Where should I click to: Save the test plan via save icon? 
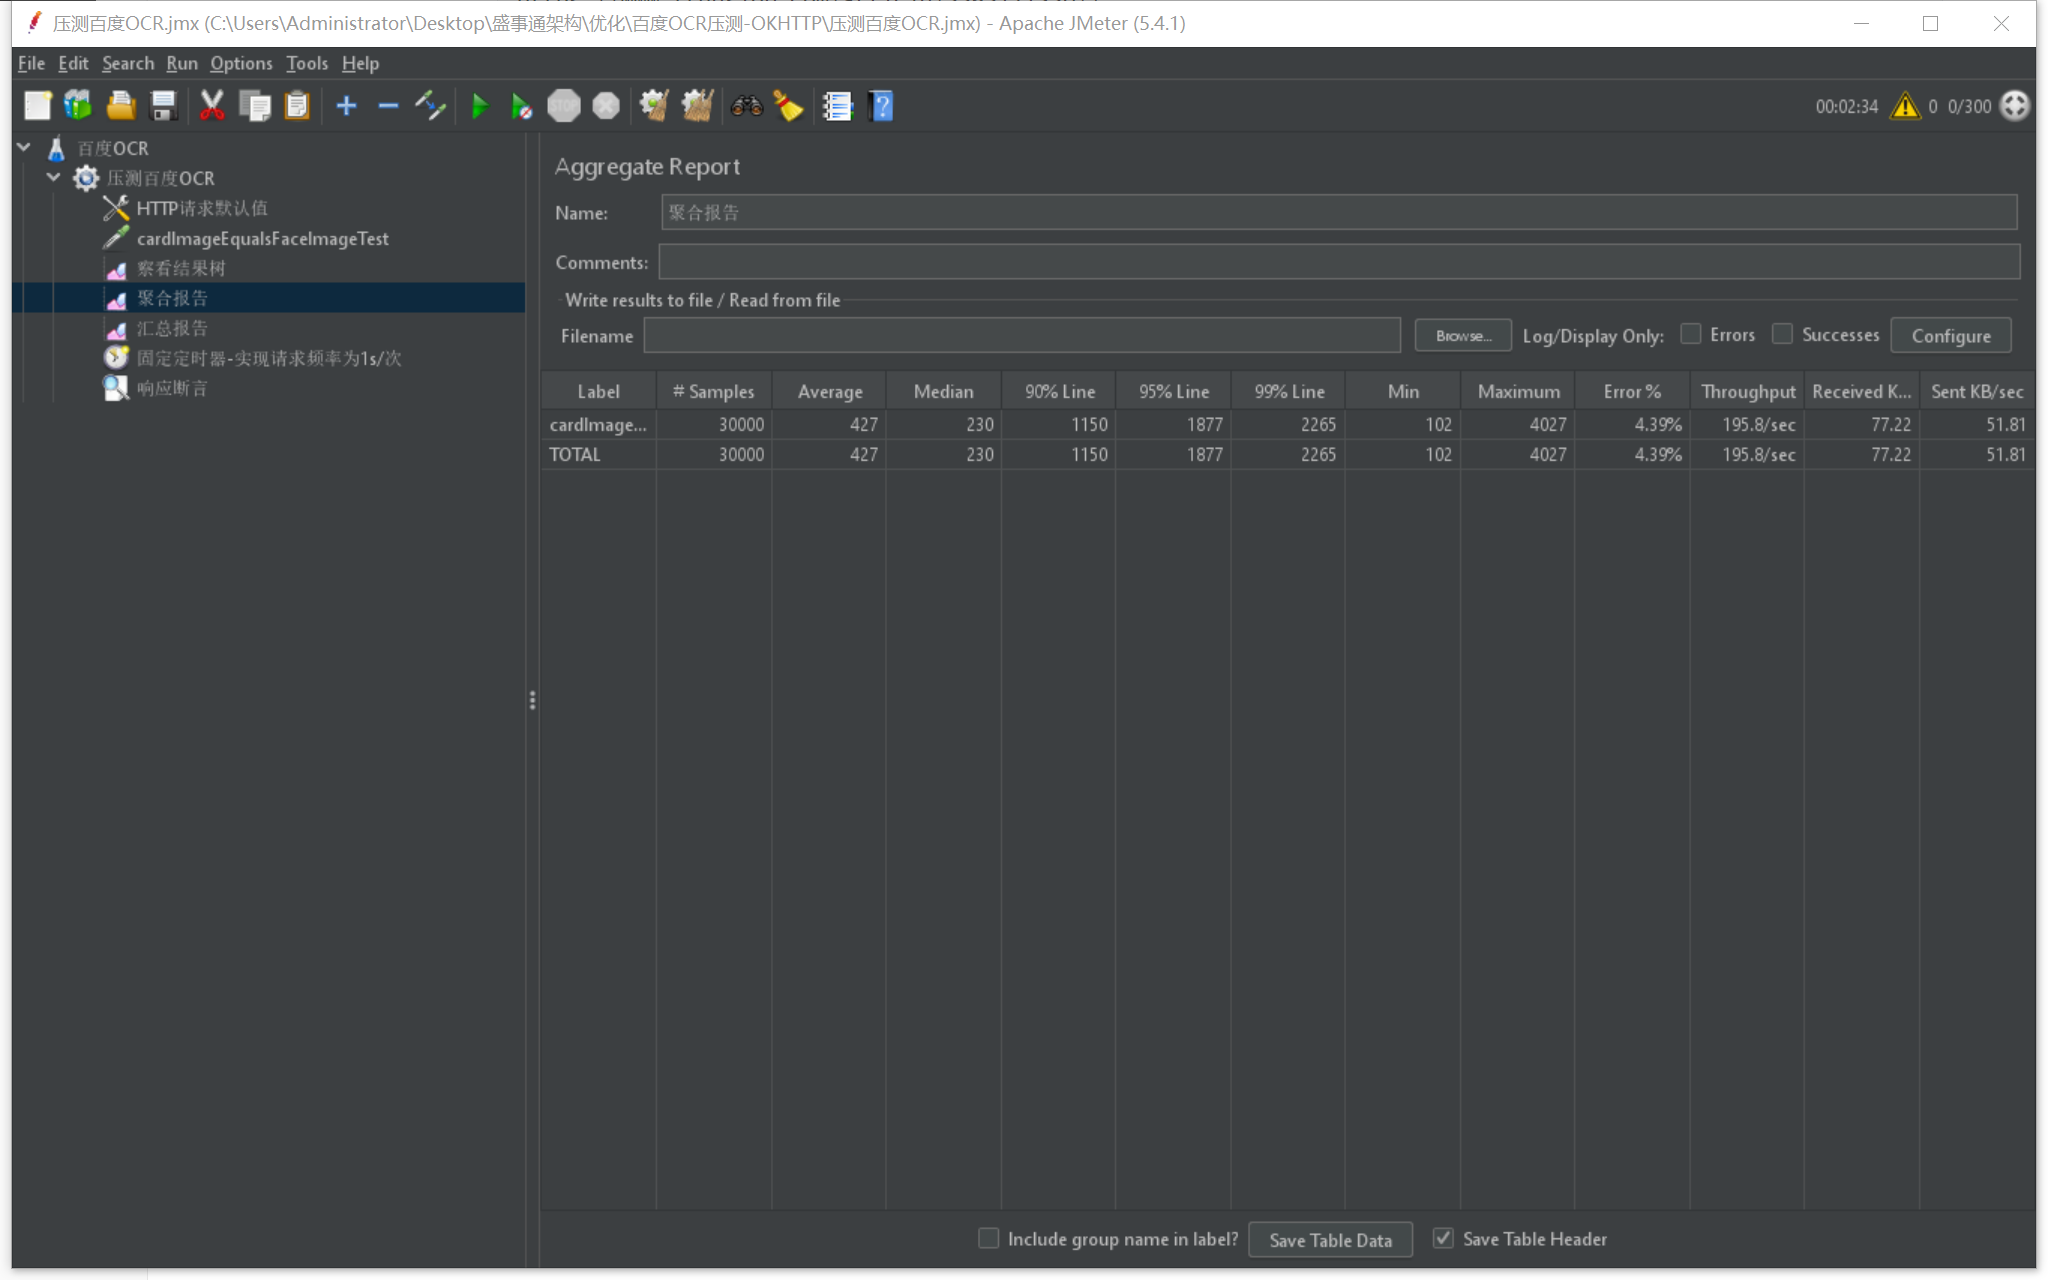163,105
